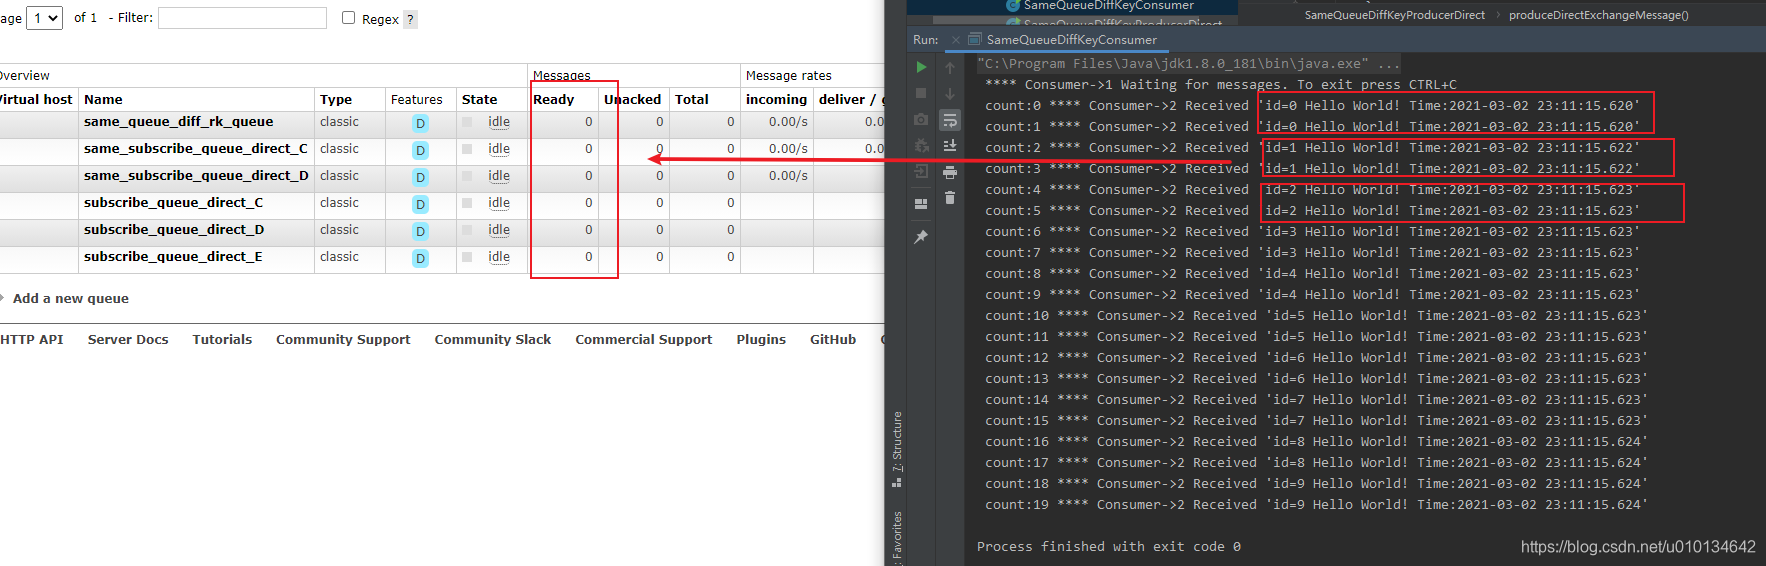
Task: Click the queue Filter text field
Action: [x=242, y=18]
